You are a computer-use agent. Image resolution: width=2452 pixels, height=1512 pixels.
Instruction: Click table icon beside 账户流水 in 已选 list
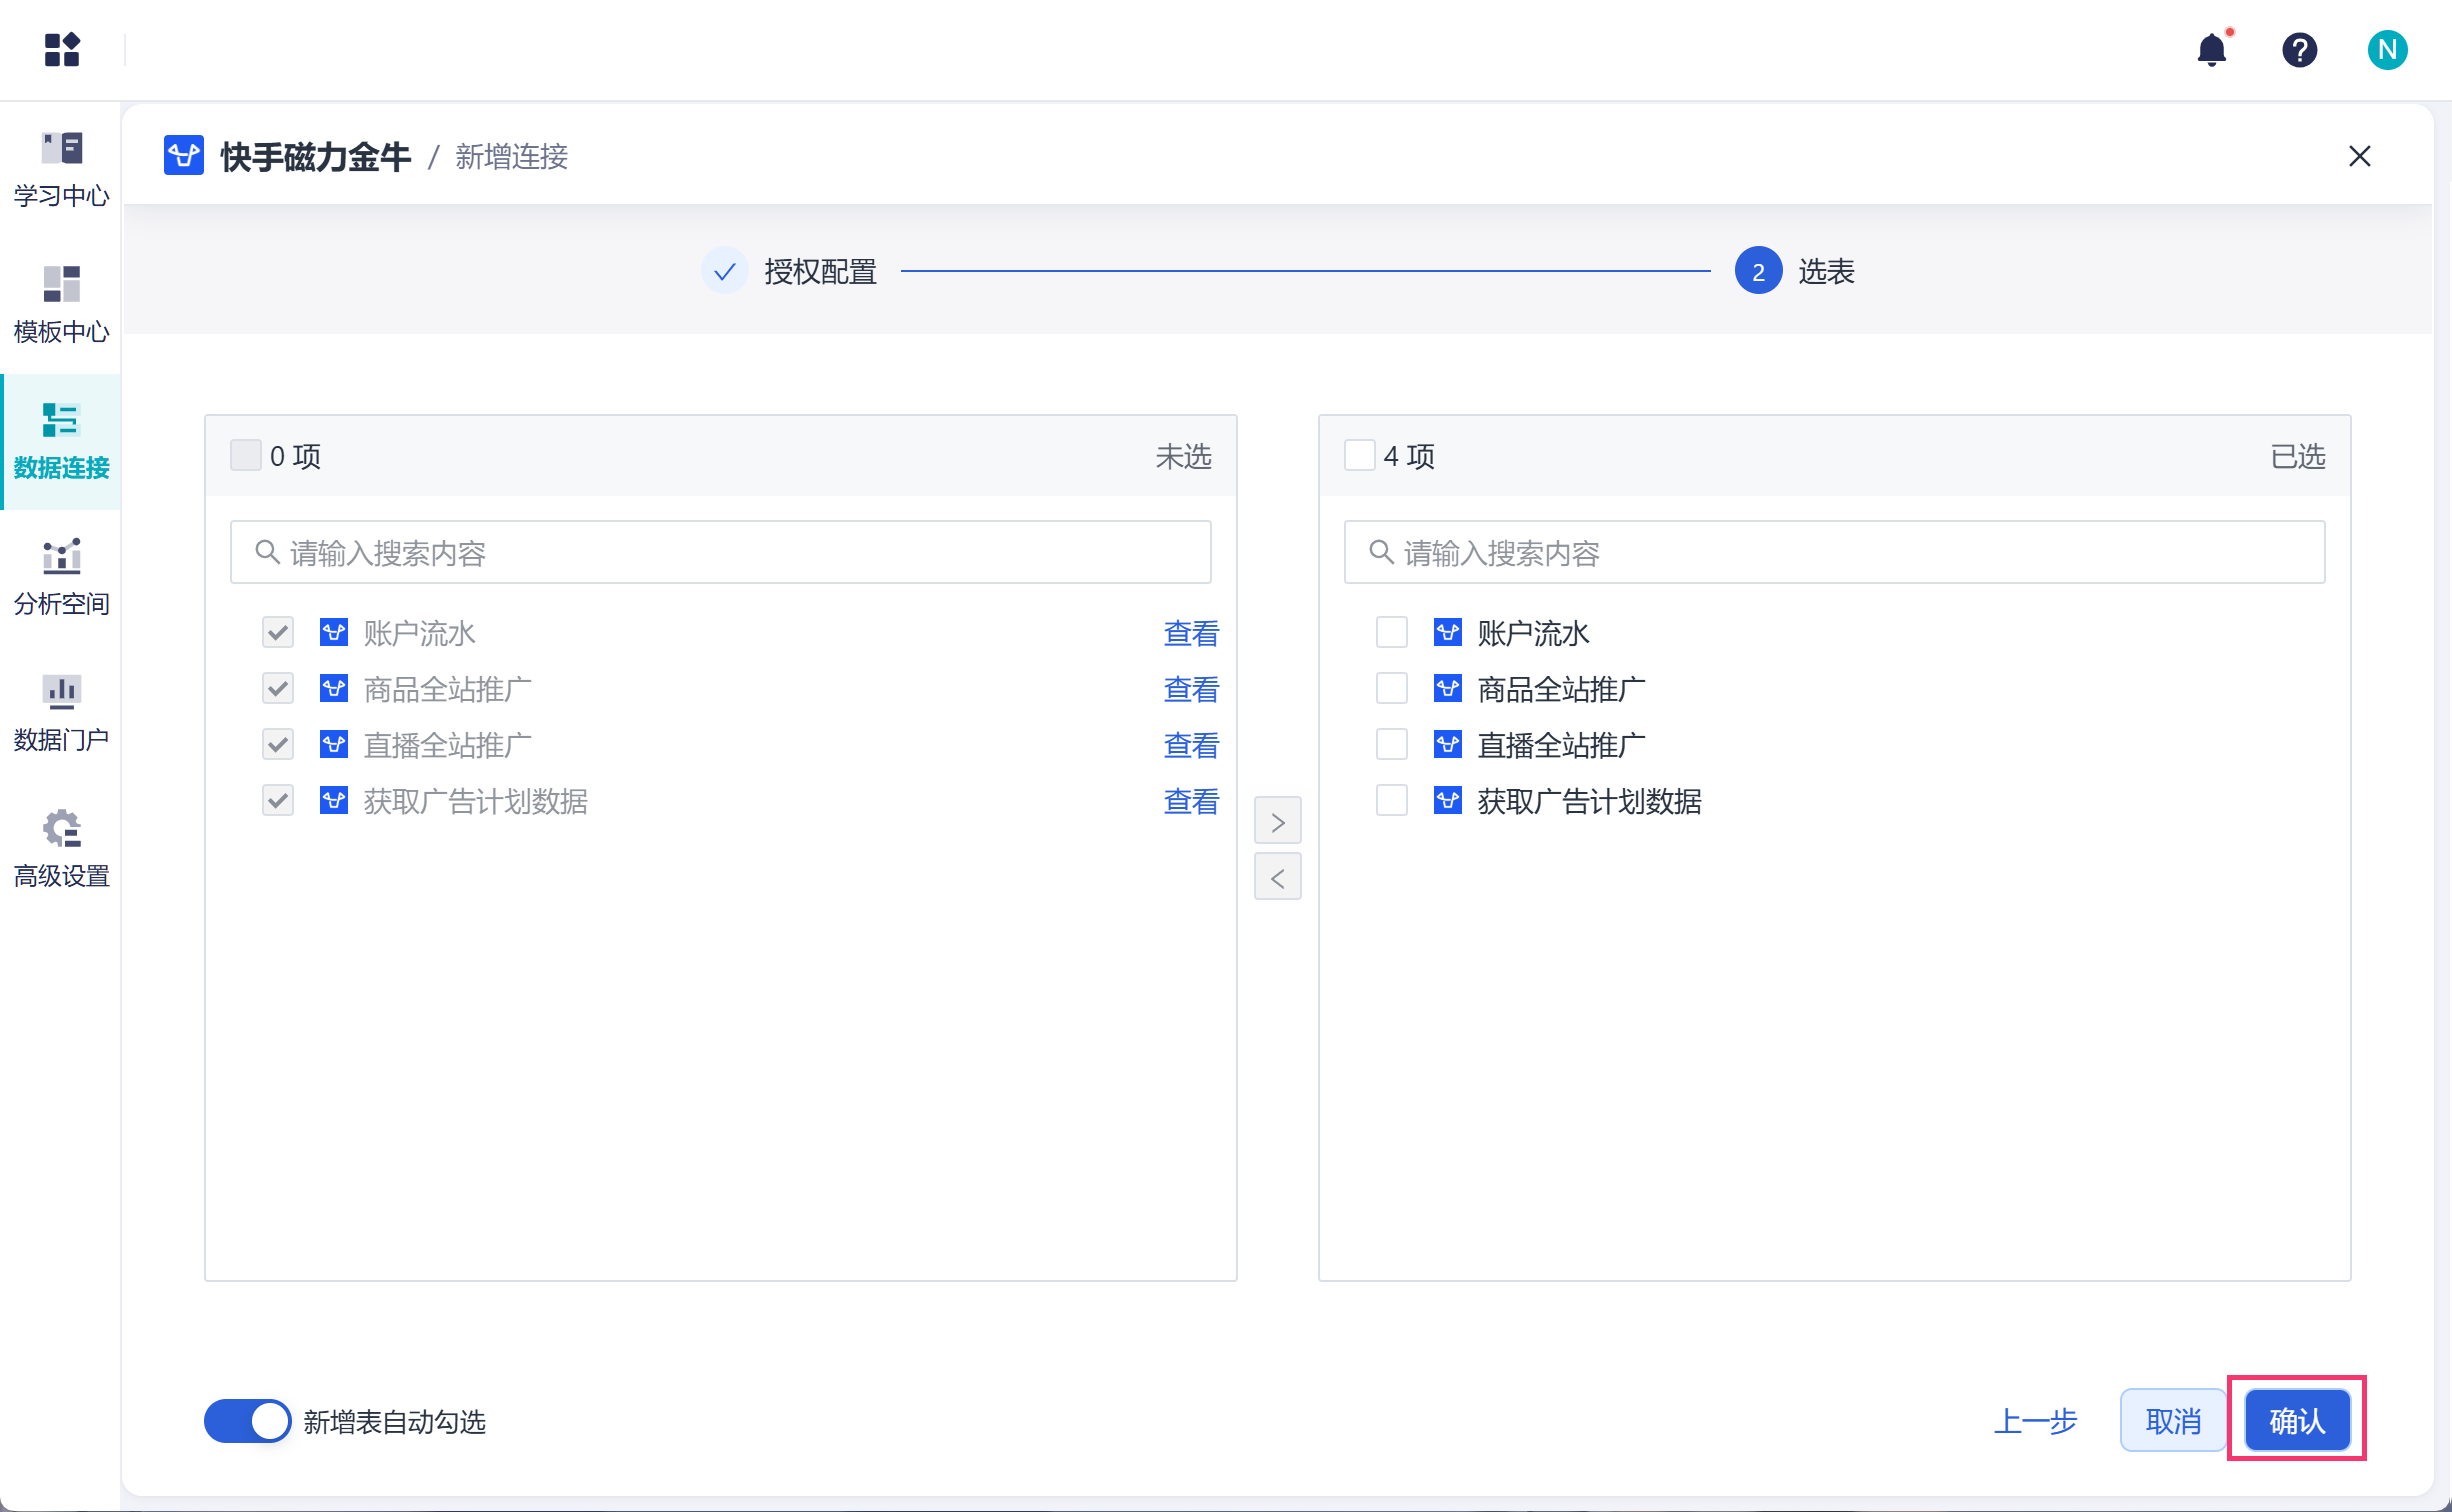point(1448,632)
